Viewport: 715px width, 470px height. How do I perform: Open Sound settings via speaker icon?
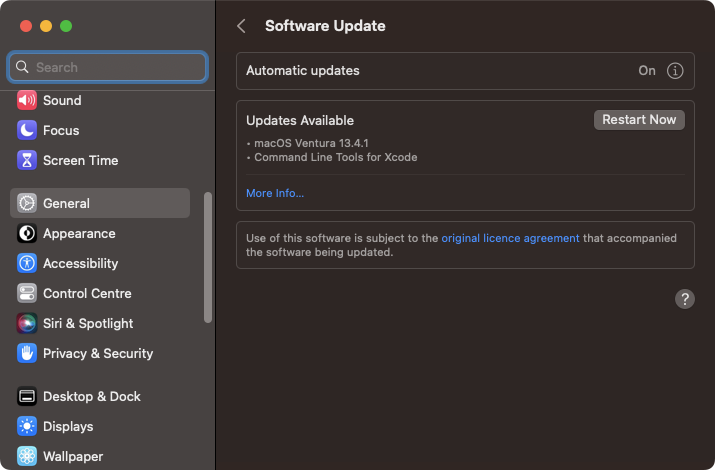click(26, 100)
